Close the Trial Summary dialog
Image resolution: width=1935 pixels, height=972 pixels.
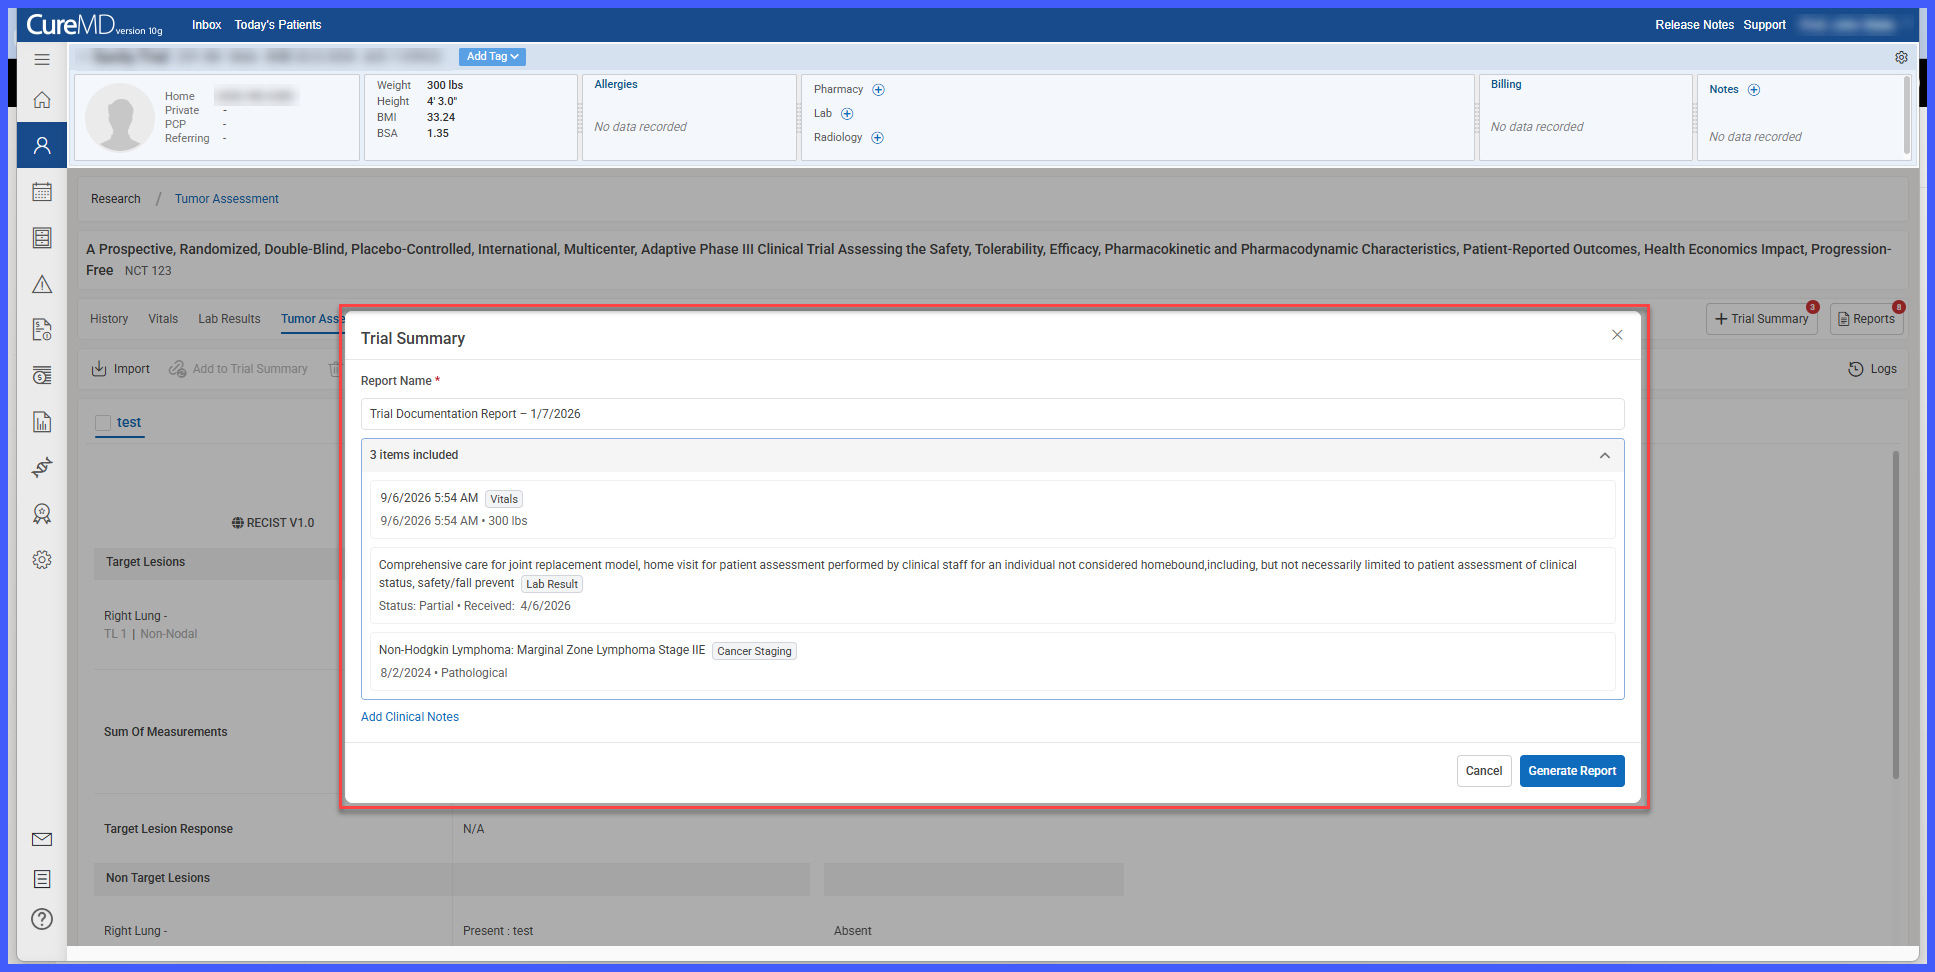tap(1617, 335)
